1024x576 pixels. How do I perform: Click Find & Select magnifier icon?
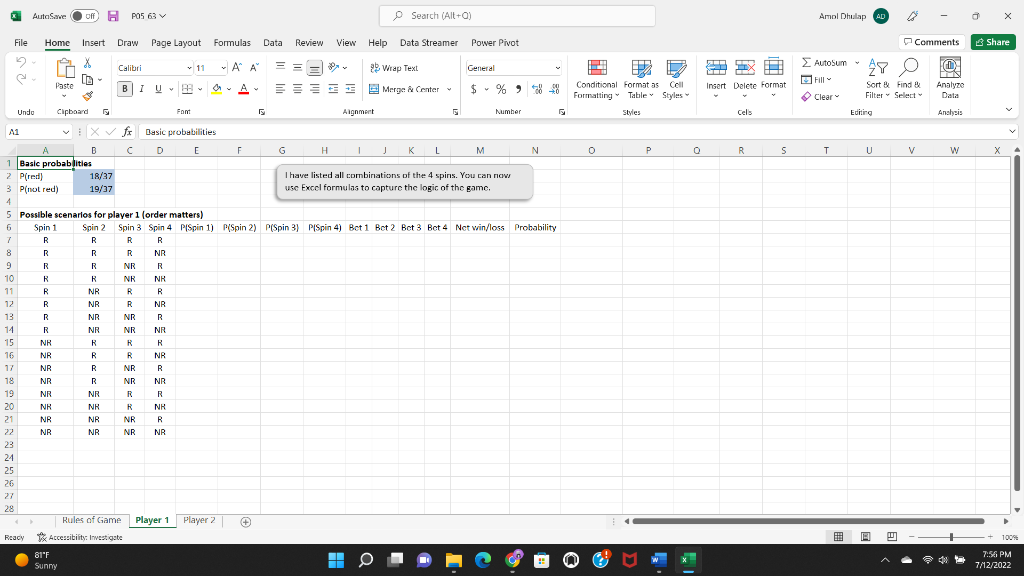(x=908, y=68)
